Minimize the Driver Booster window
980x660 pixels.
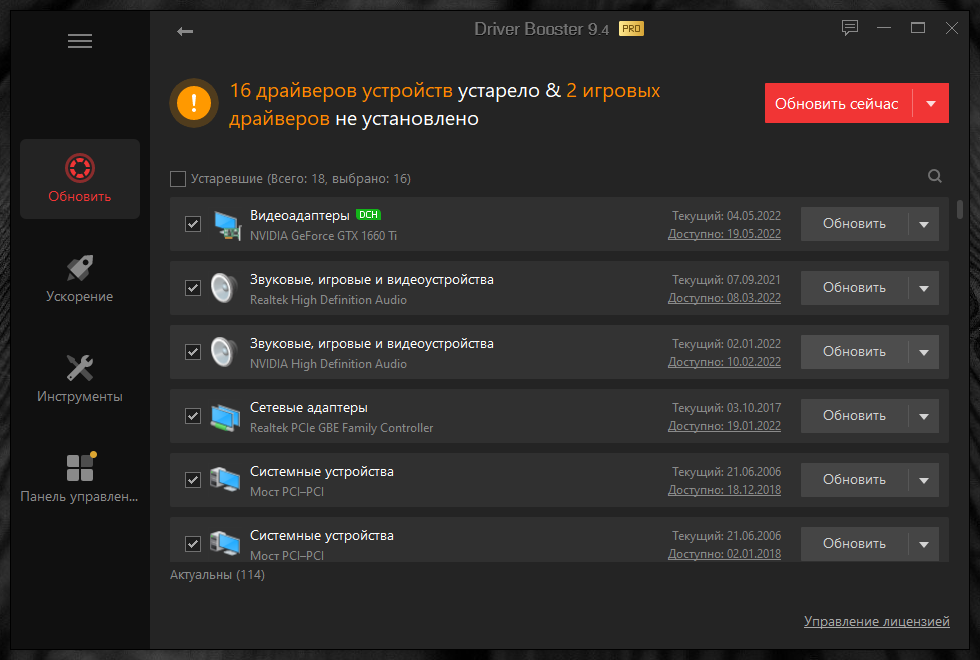(x=884, y=28)
